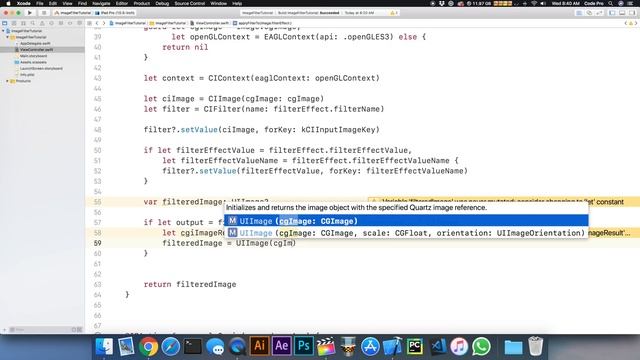Jump to the previous issue arrow
Screen dimensions: 640x360
point(625,23)
